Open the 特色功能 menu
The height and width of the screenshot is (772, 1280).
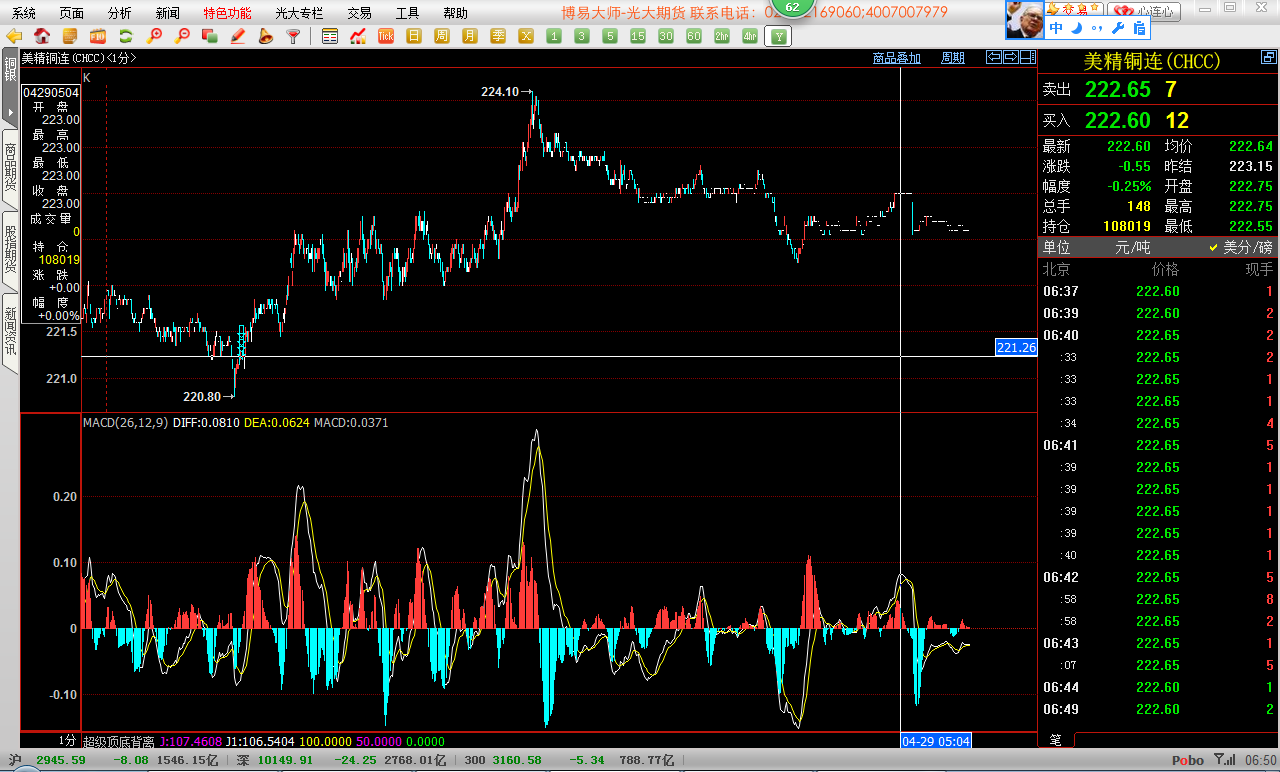[x=227, y=13]
